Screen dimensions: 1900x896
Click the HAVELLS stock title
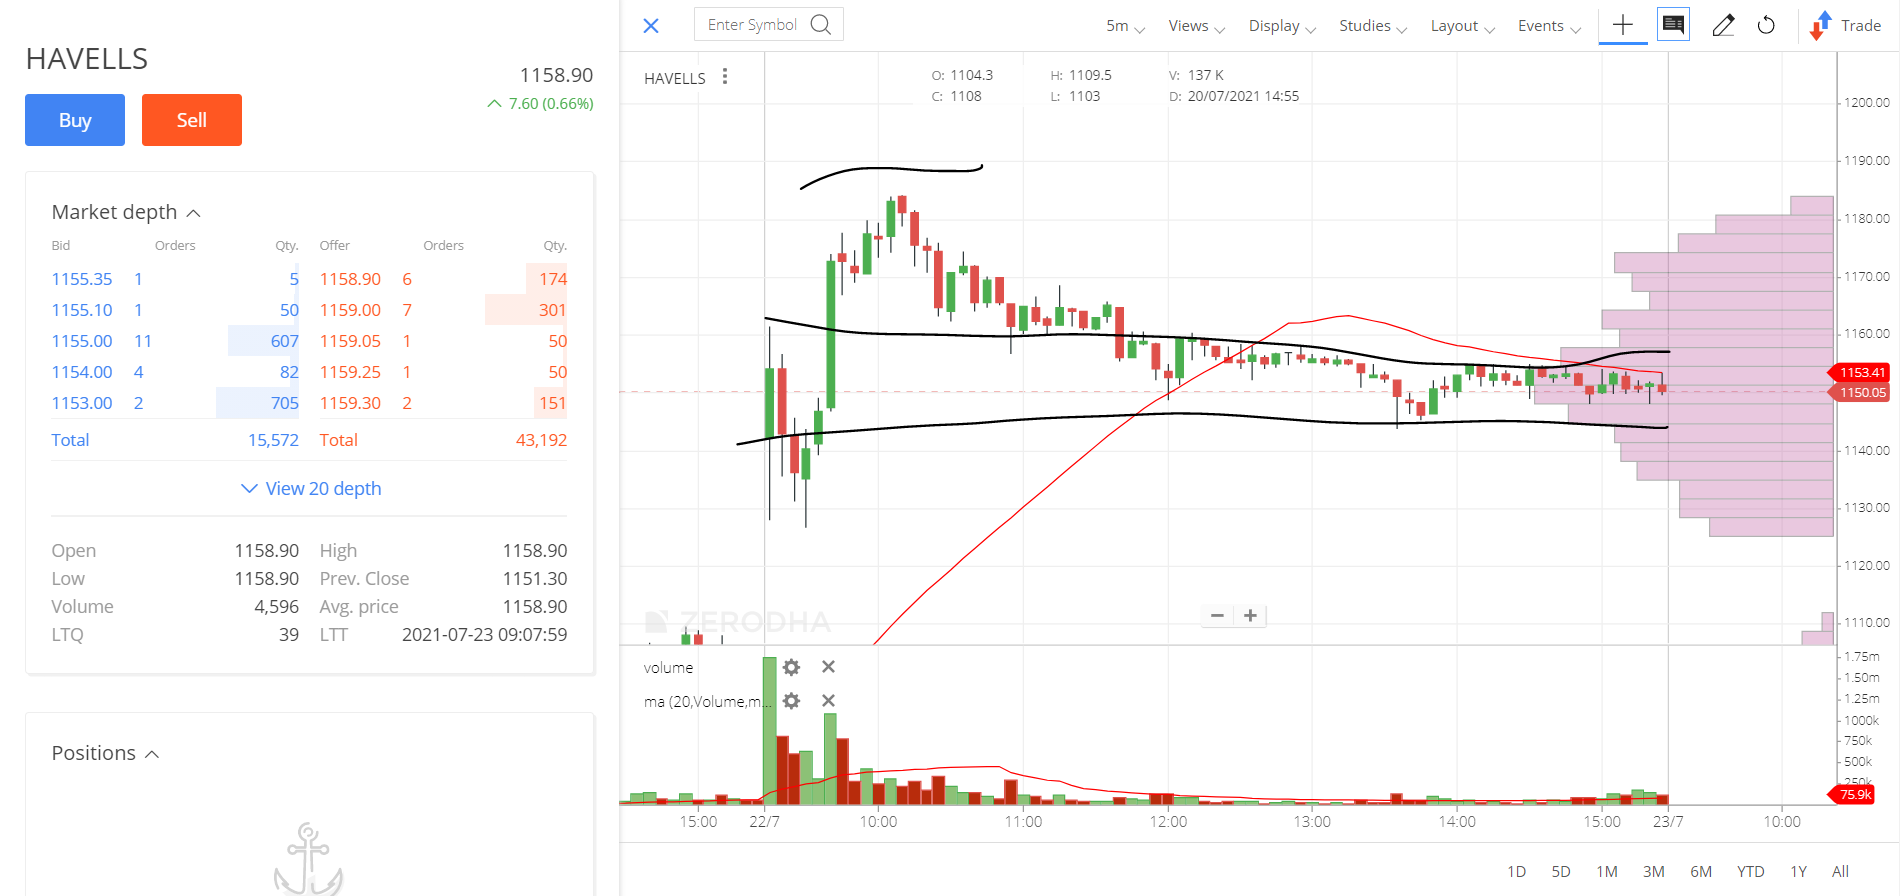pos(87,59)
